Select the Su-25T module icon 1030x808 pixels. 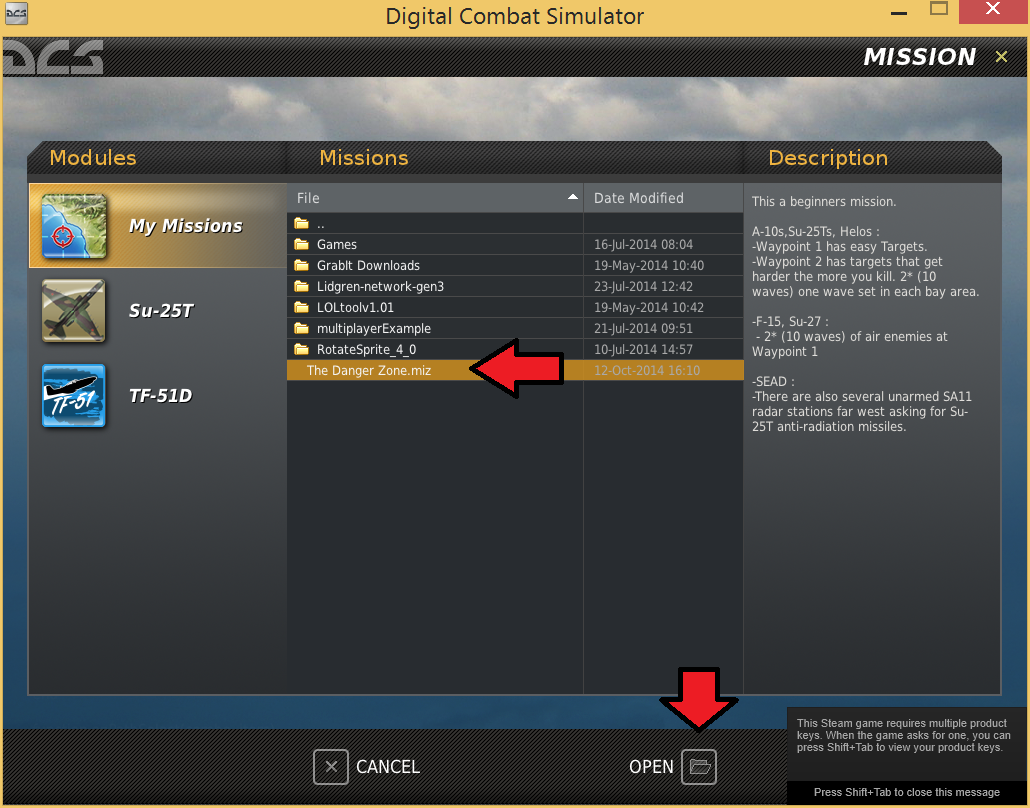(74, 311)
